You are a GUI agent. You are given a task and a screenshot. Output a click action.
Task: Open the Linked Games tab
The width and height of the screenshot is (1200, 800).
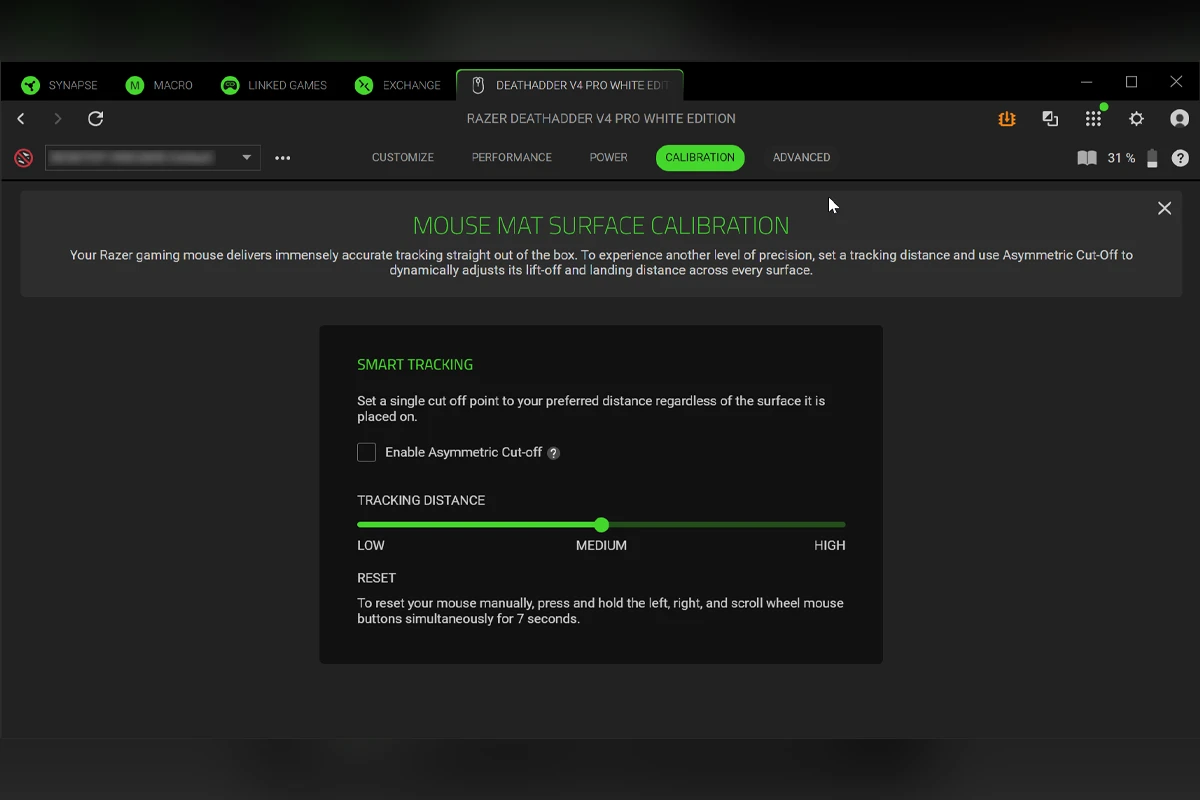pyautogui.click(x=274, y=85)
